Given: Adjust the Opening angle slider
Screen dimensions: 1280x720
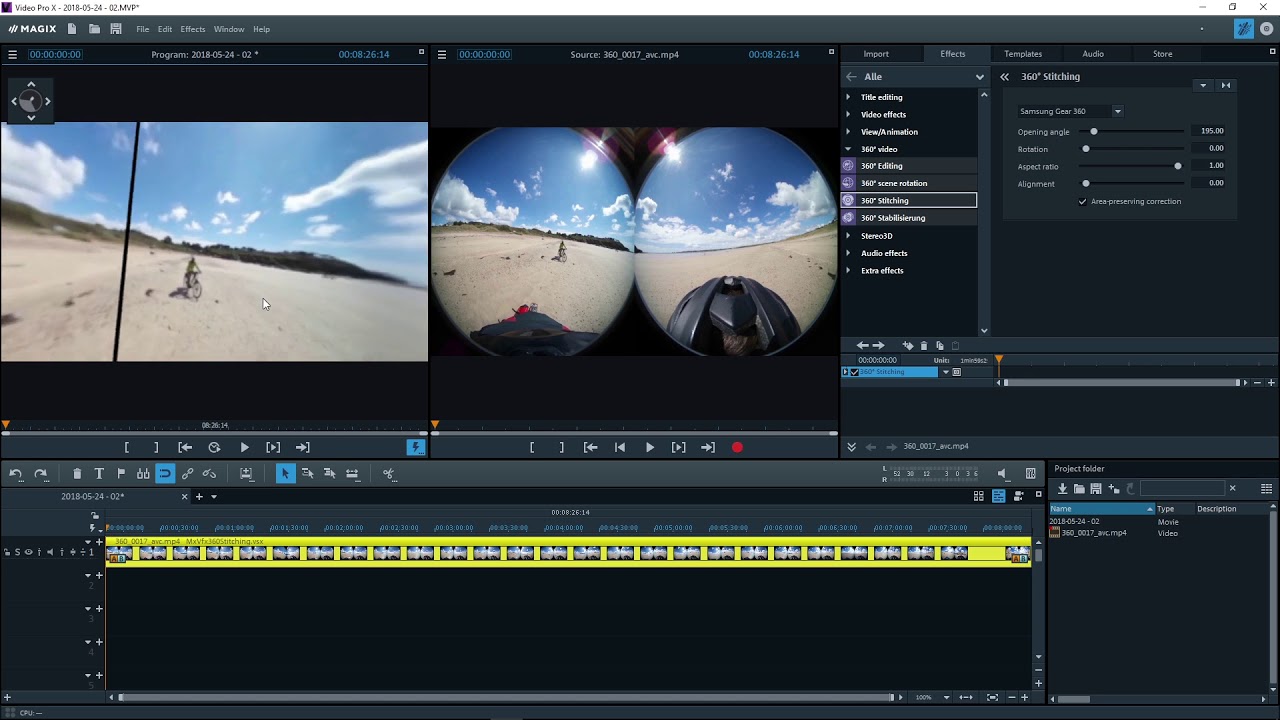Looking at the screenshot, I should point(1094,131).
